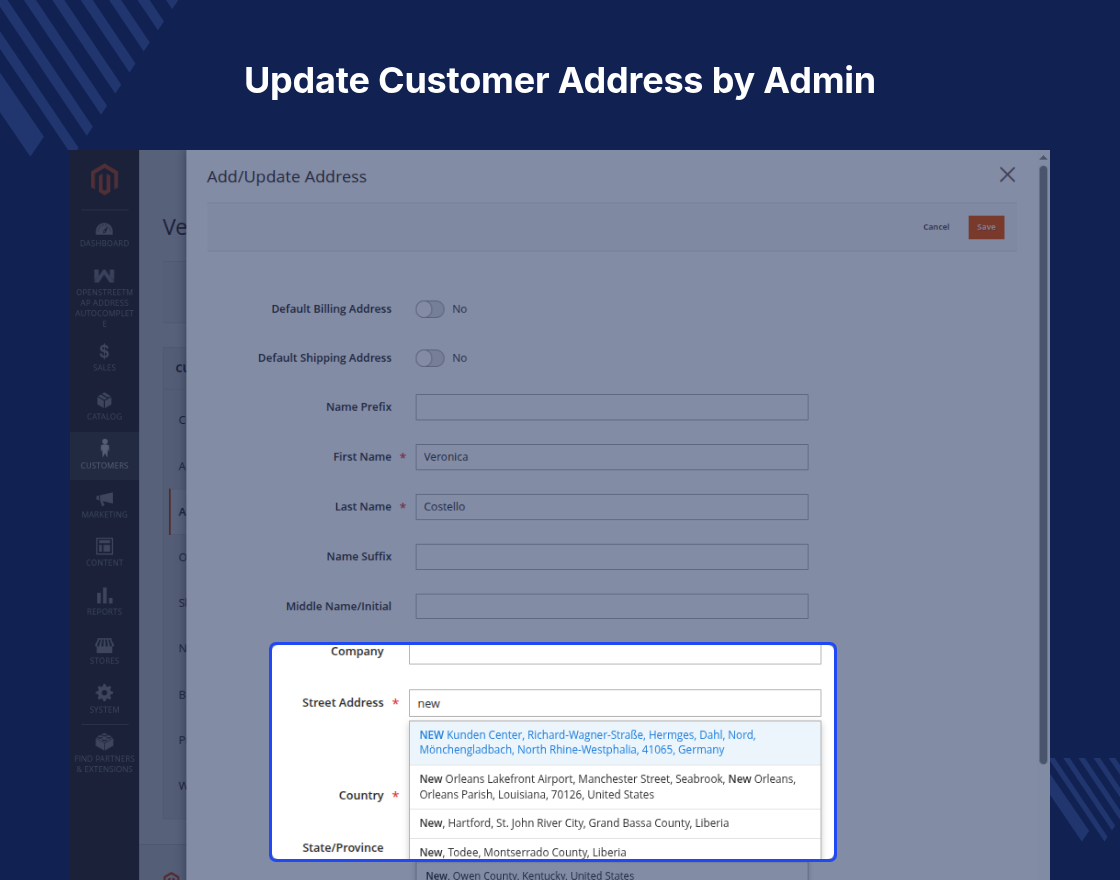Select New, Hartford, Grand Bassa County suggestion

click(615, 824)
